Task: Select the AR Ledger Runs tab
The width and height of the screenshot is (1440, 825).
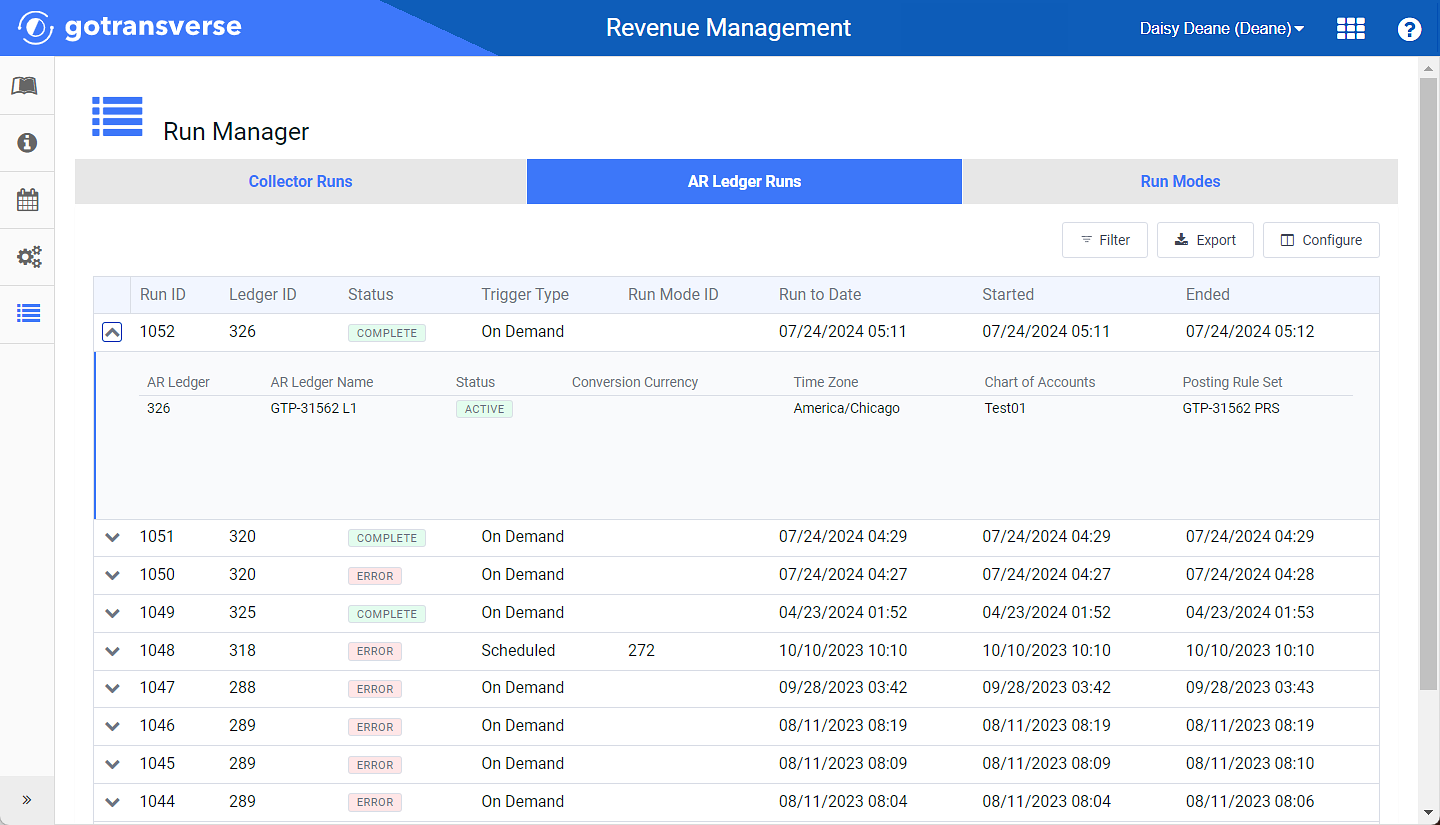Action: coord(744,181)
